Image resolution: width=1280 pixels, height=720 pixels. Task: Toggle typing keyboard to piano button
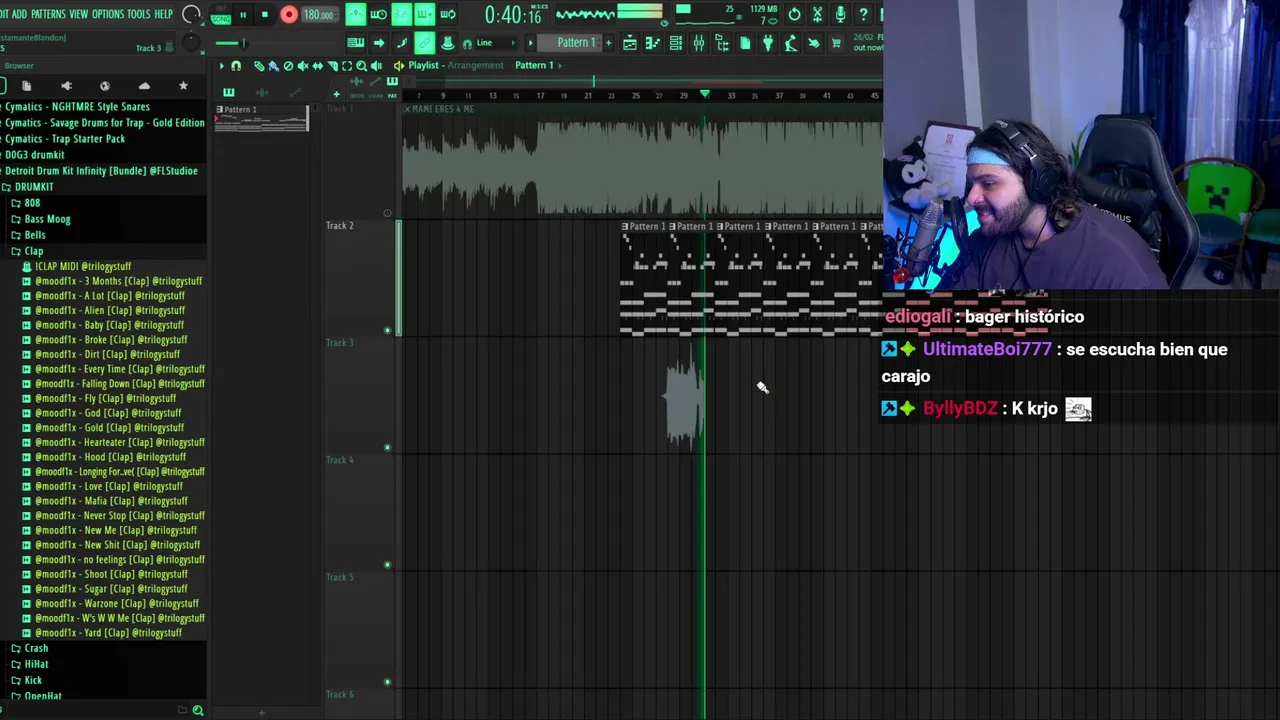tap(356, 42)
